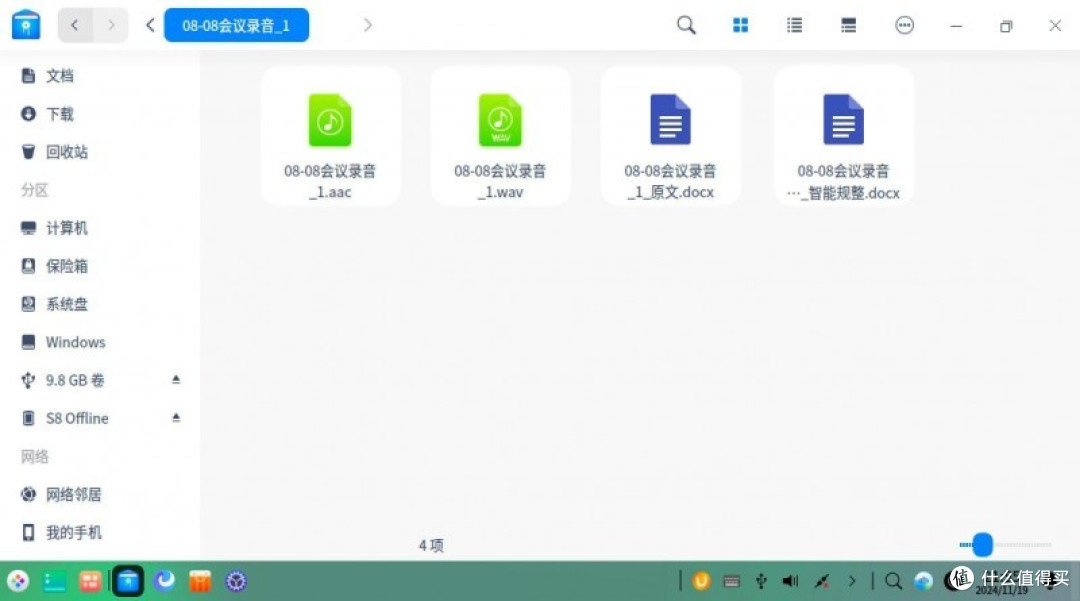Switch to icon grid view

pyautogui.click(x=740, y=25)
